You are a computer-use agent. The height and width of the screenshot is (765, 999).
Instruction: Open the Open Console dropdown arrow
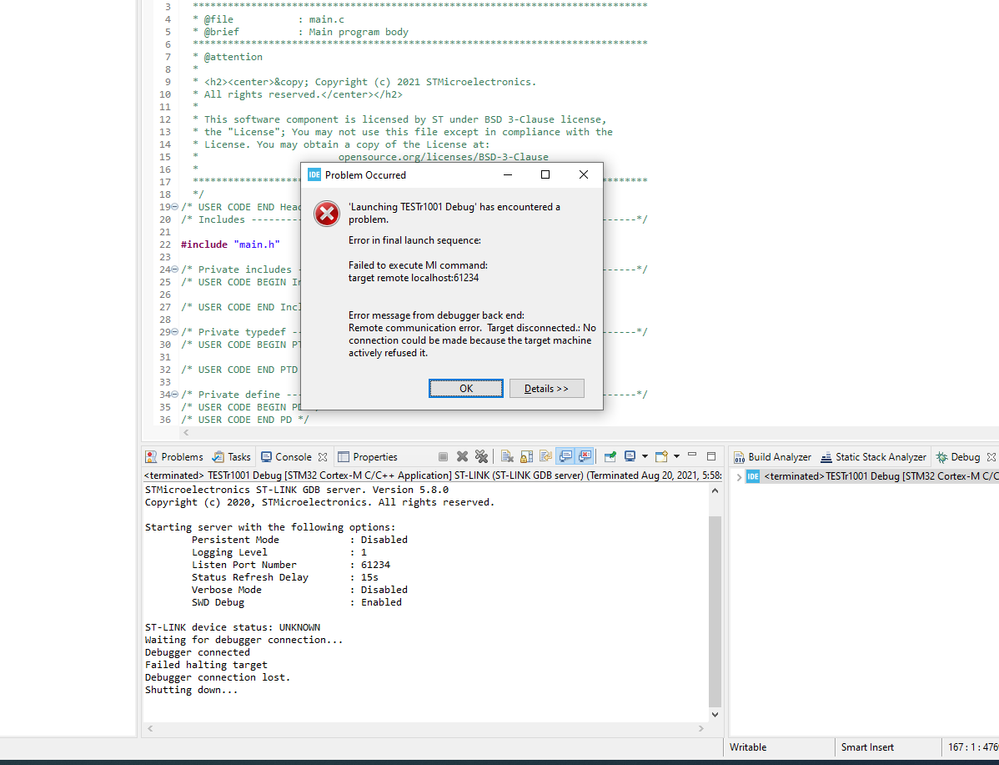click(x=677, y=457)
